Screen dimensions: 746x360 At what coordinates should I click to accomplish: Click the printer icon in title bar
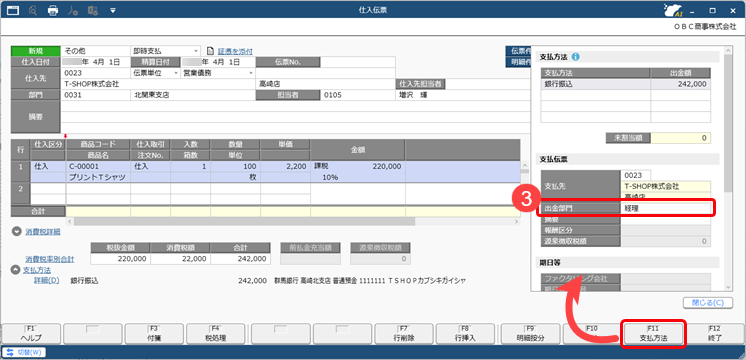click(53, 10)
